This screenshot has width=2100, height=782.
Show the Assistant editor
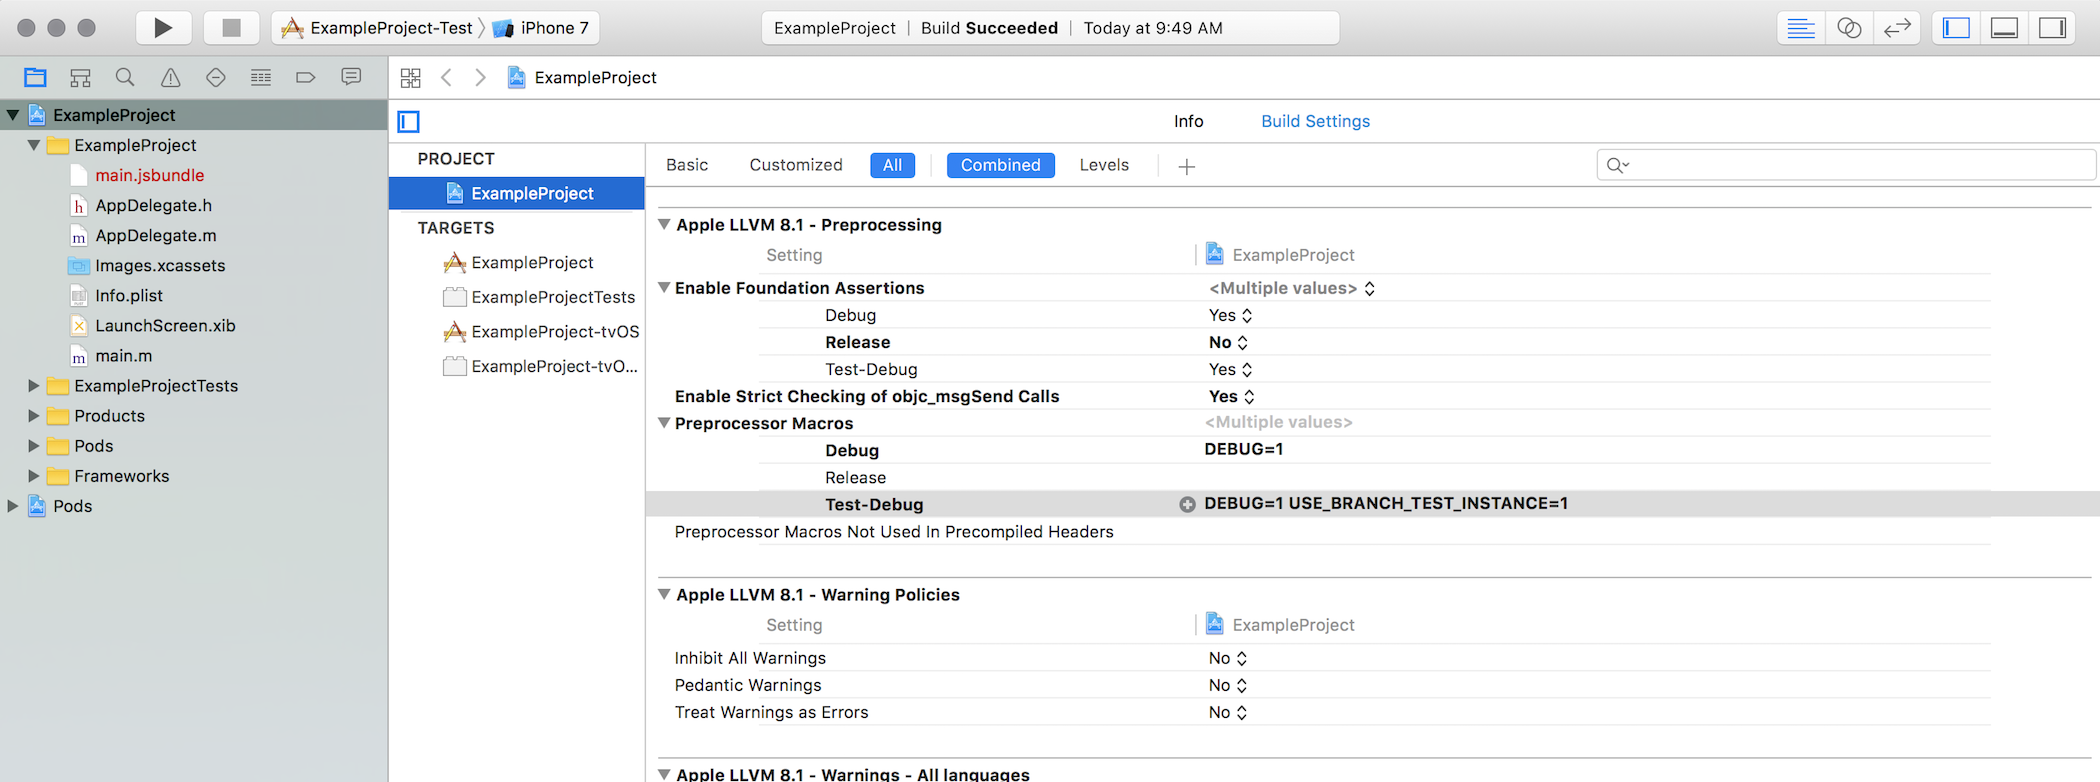pos(1849,28)
